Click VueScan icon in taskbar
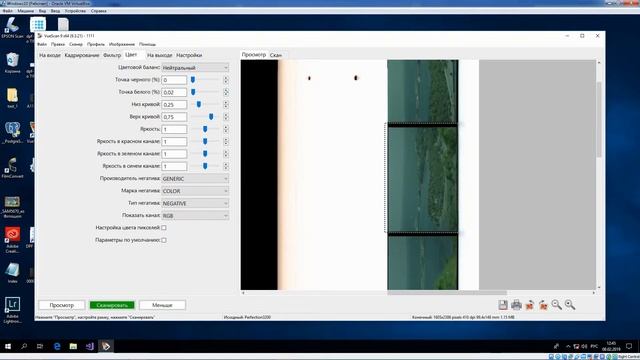The height and width of the screenshot is (360, 640). point(106,346)
